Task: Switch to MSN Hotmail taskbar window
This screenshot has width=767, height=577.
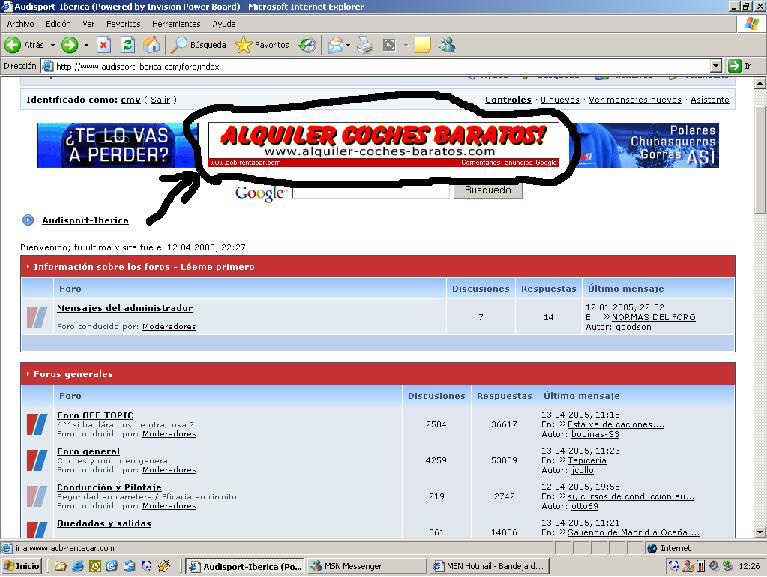Action: [490, 566]
